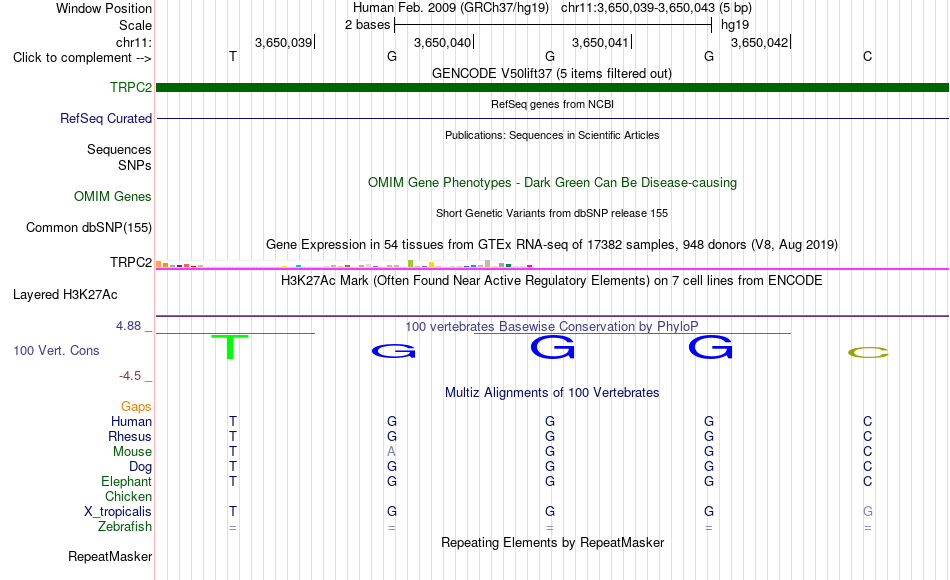Open the RefSeq Curated track label
This screenshot has height=580, width=950.
tap(106, 118)
